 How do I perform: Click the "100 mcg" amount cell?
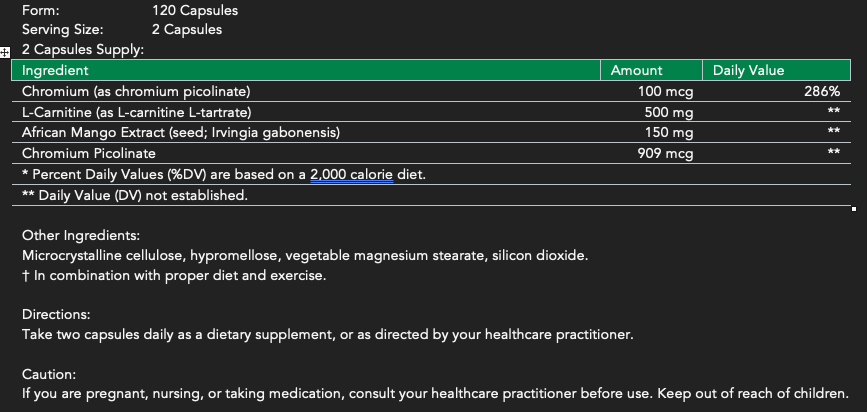(x=666, y=92)
